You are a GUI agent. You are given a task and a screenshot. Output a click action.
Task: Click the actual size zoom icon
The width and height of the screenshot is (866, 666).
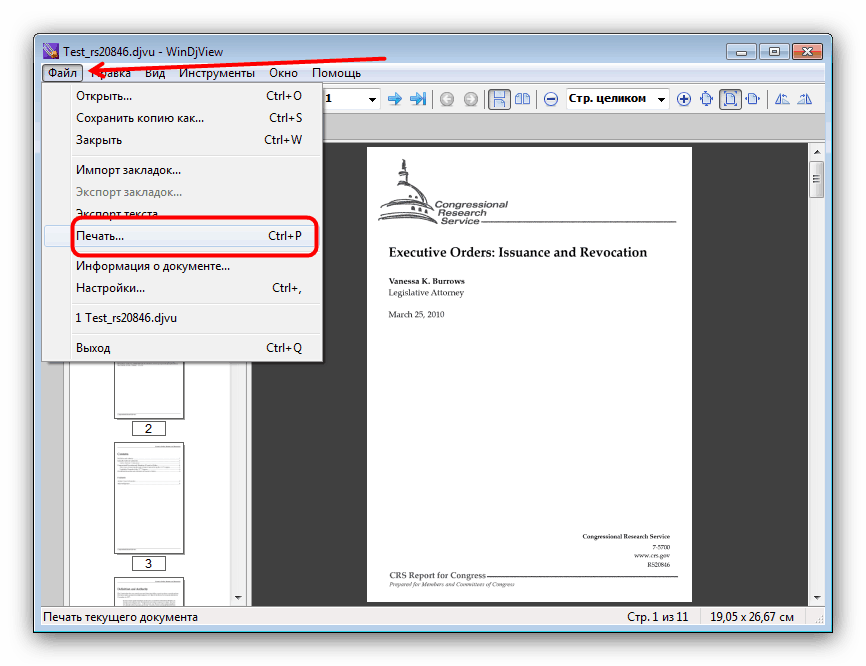[x=707, y=99]
